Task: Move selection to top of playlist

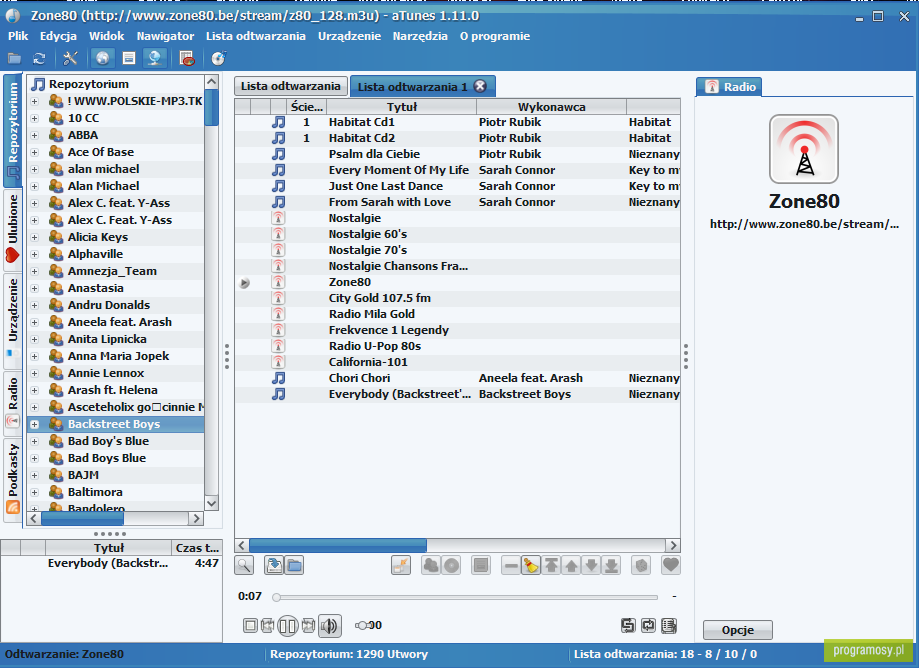Action: [x=552, y=565]
